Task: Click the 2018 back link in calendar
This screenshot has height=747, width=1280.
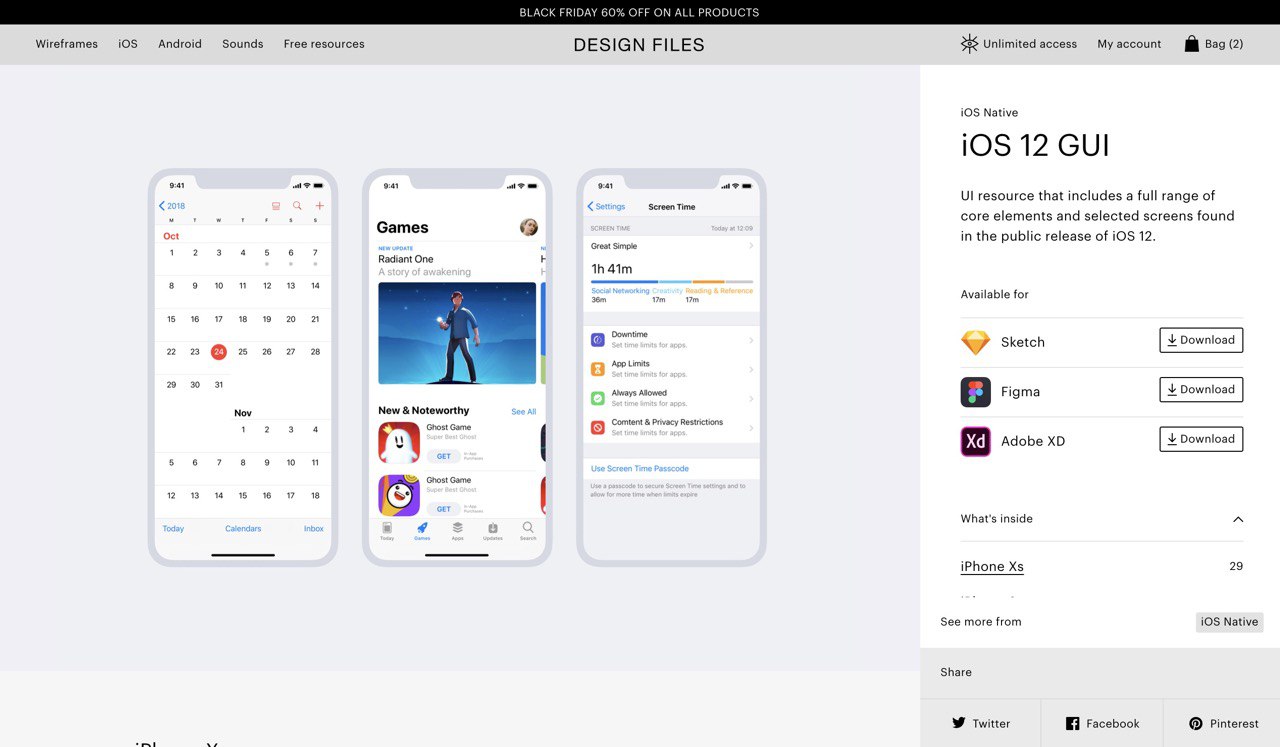Action: click(x=172, y=206)
